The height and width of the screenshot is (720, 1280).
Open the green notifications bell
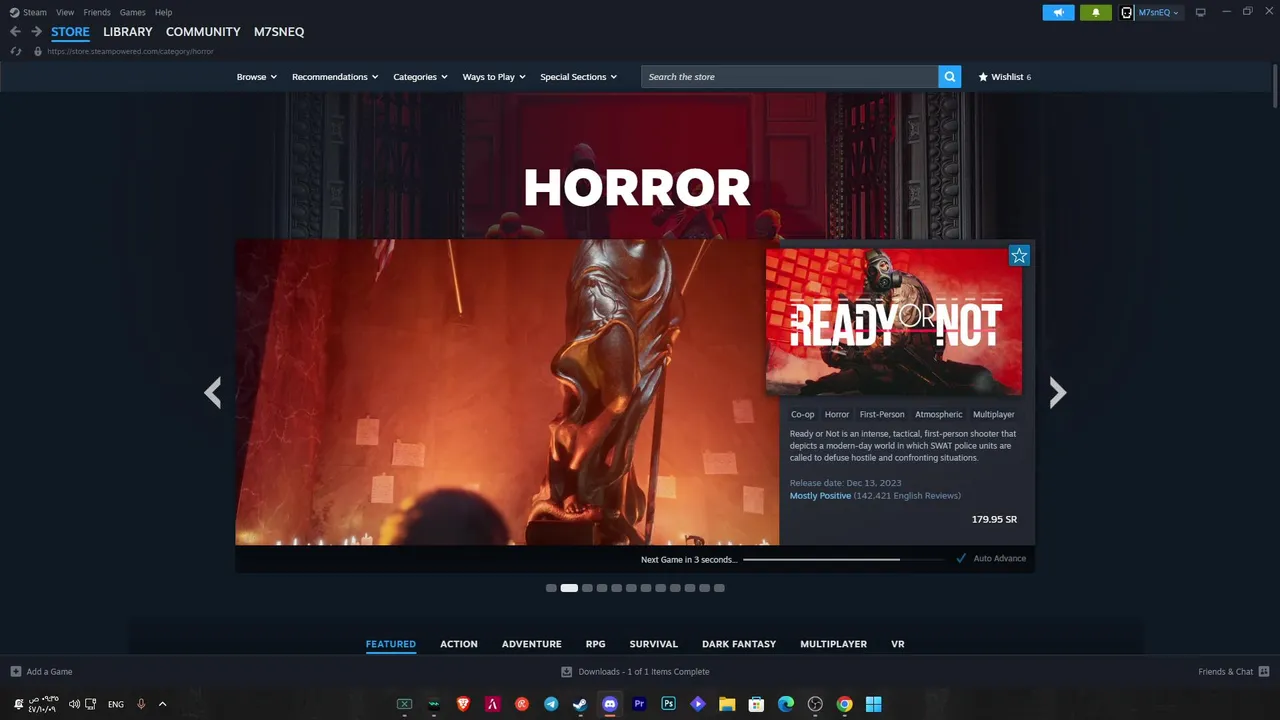click(1096, 12)
